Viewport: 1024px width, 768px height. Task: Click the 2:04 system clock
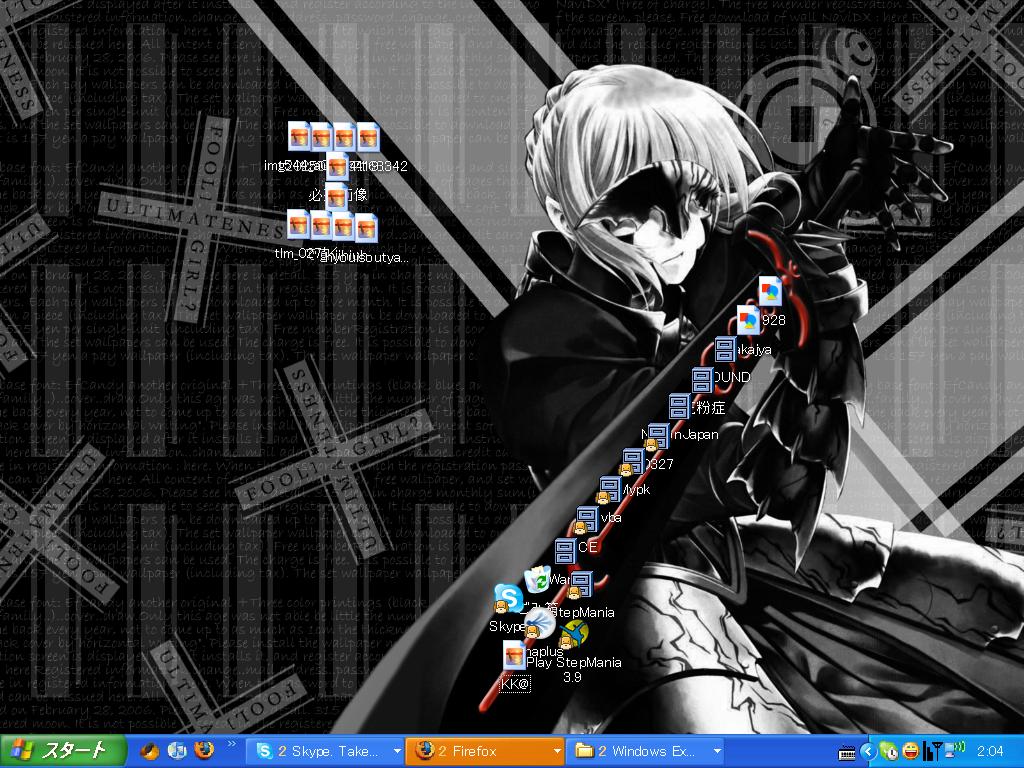pos(990,752)
